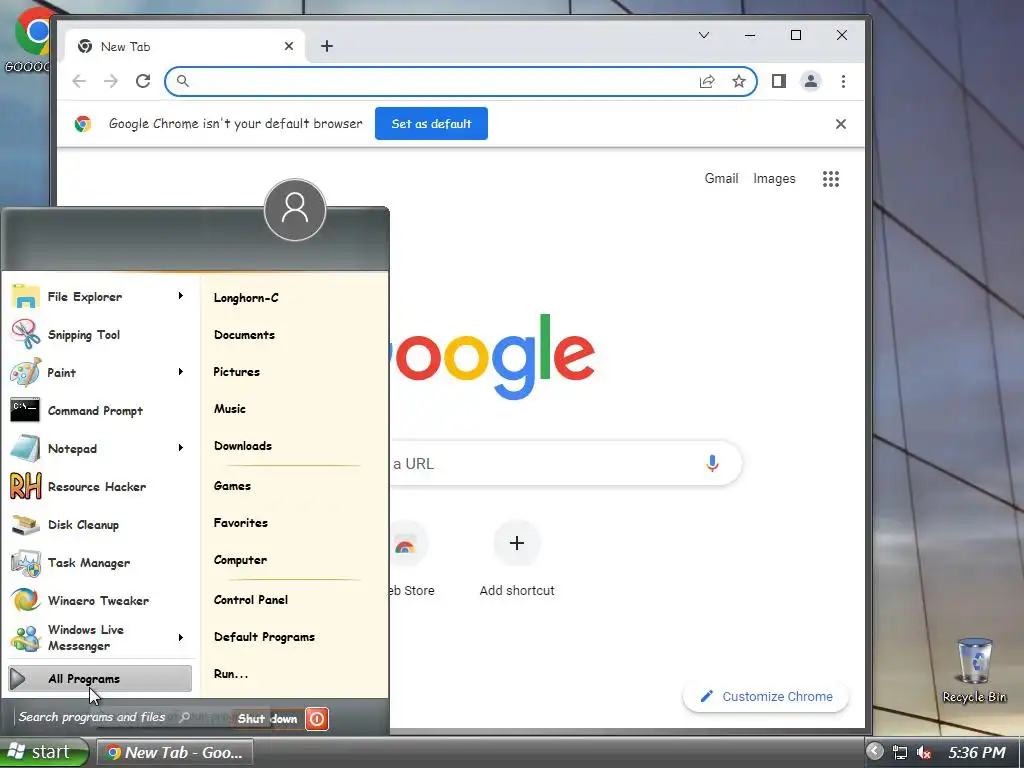Toggle Chrome side panel
Image resolution: width=1024 pixels, height=768 pixels.
coord(778,81)
